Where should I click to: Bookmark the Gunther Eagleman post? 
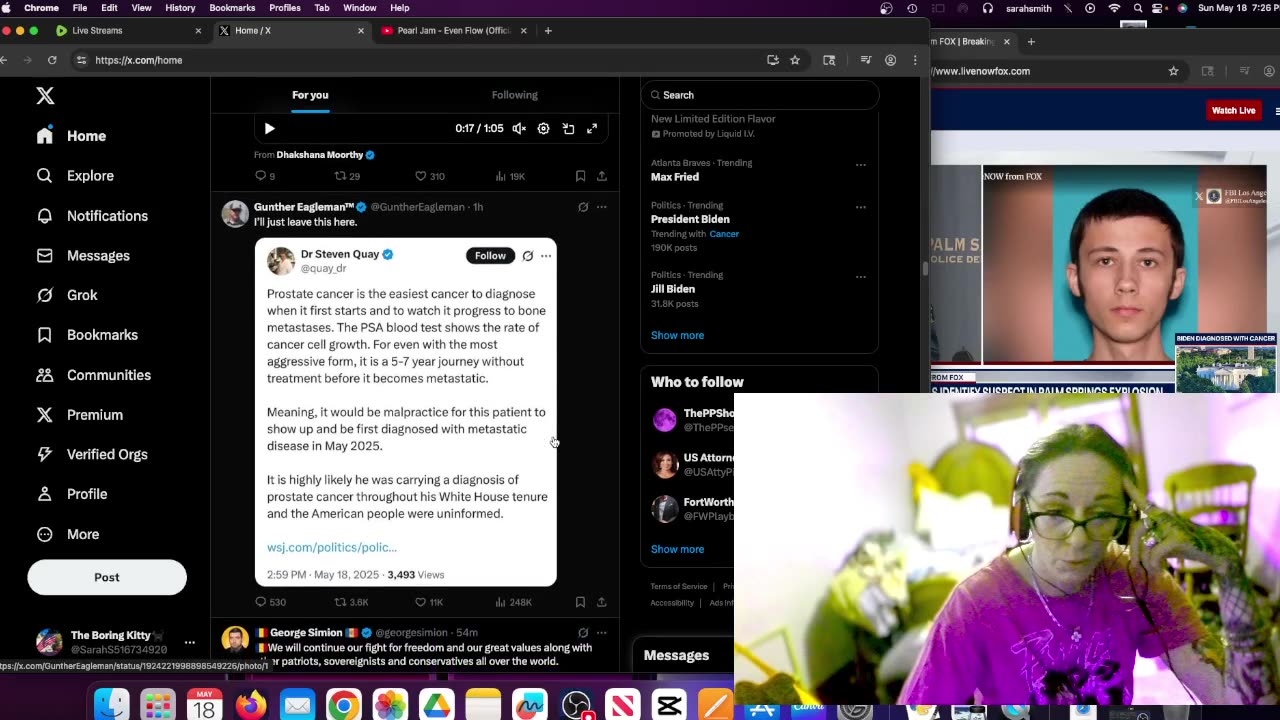tap(580, 602)
